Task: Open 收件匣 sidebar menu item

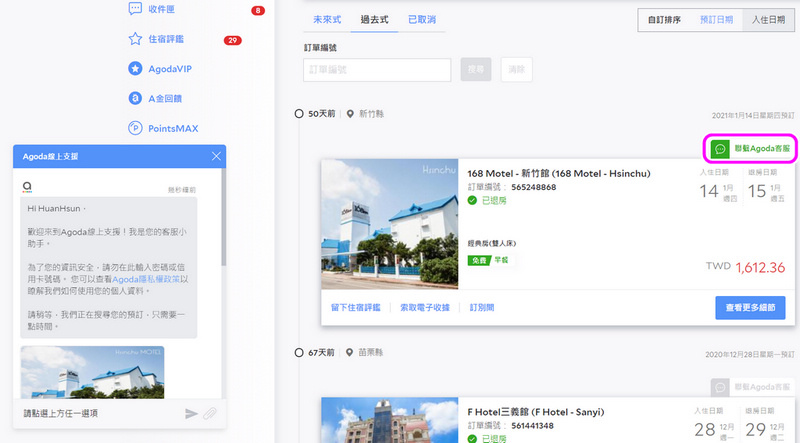Action: point(162,9)
